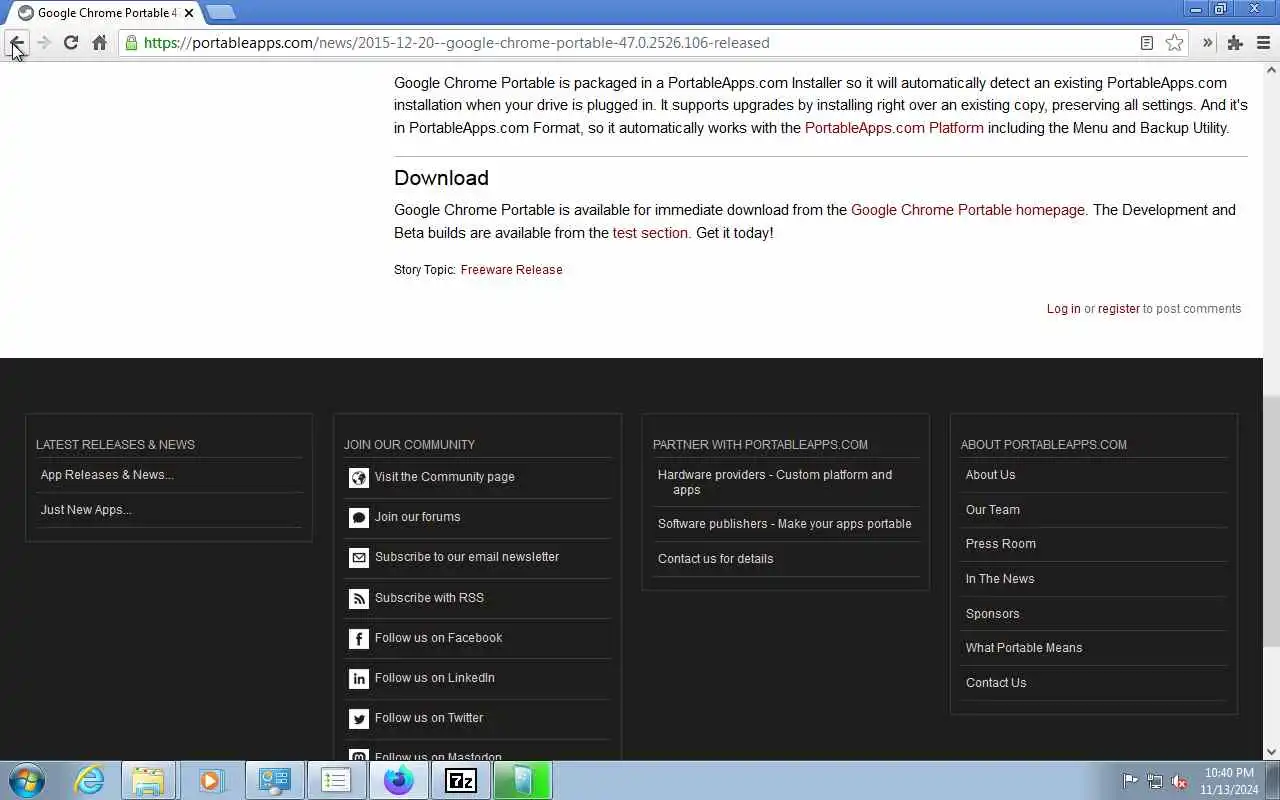Click the muted volume tray icon
Image resolution: width=1280 pixels, height=800 pixels.
[1179, 781]
